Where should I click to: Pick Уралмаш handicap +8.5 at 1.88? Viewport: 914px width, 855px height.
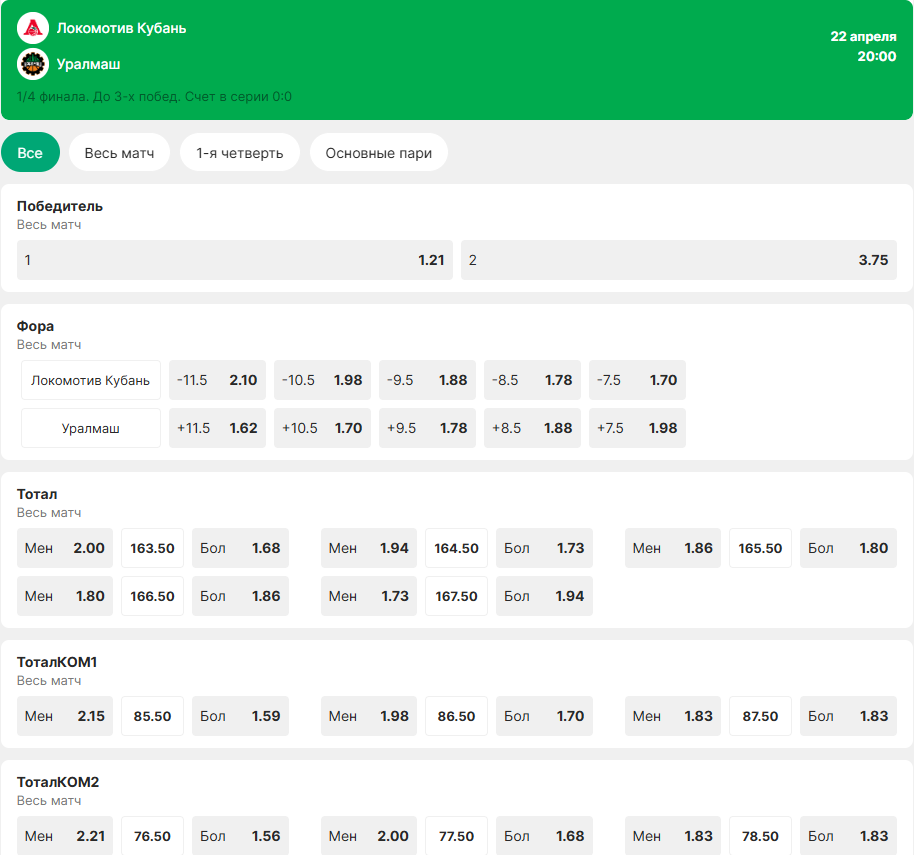click(x=532, y=428)
